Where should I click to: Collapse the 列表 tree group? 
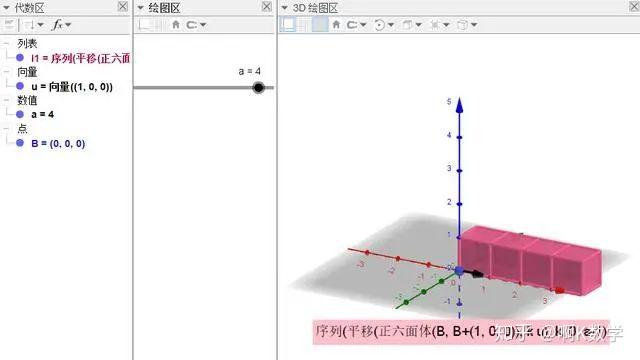click(6, 42)
